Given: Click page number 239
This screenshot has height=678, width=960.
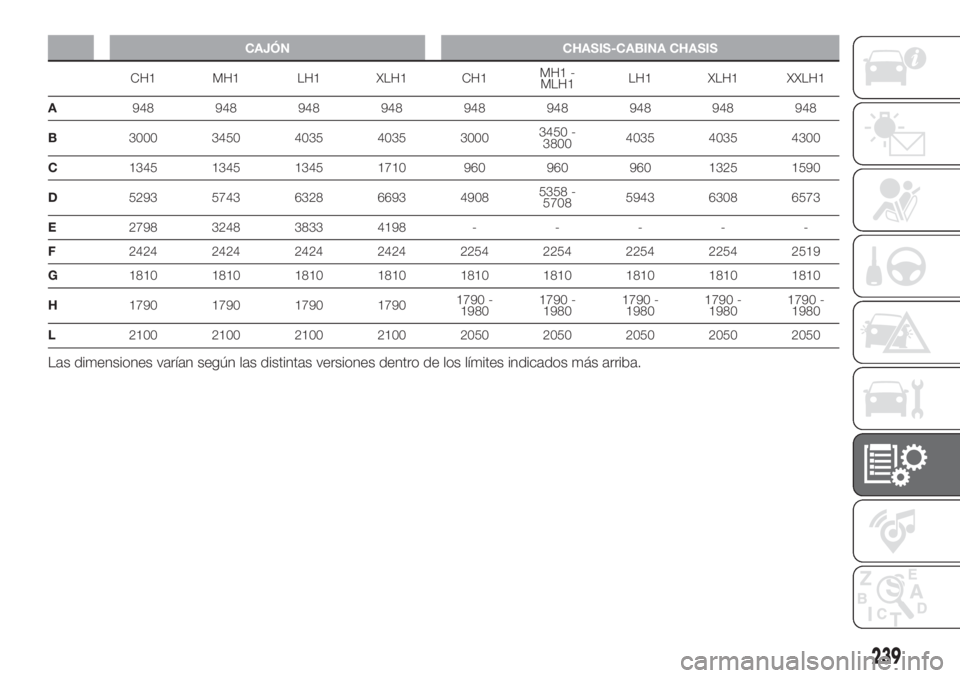Looking at the screenshot, I should (887, 655).
